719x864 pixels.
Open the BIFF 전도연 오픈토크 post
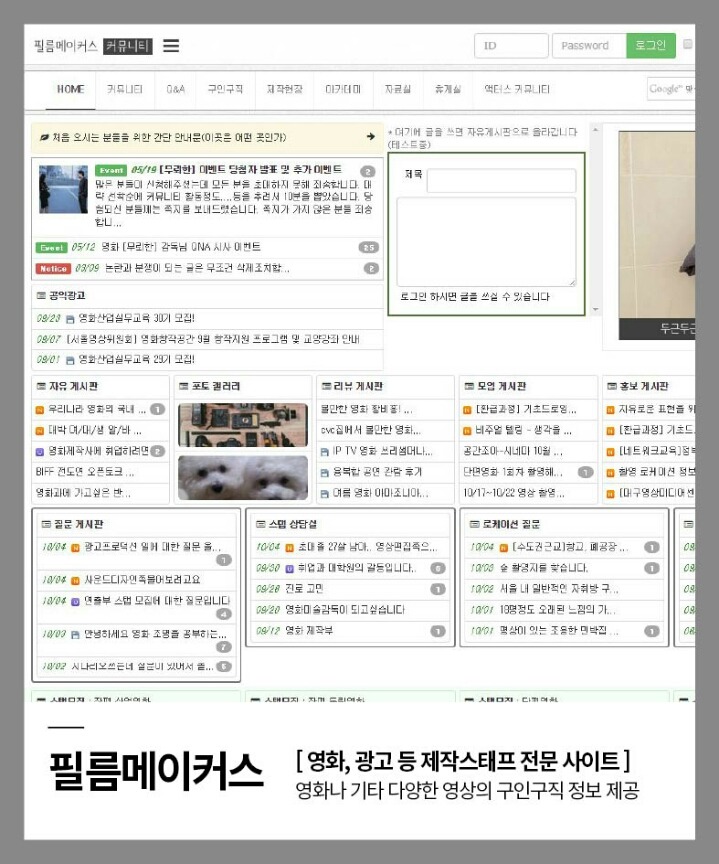coord(85,472)
